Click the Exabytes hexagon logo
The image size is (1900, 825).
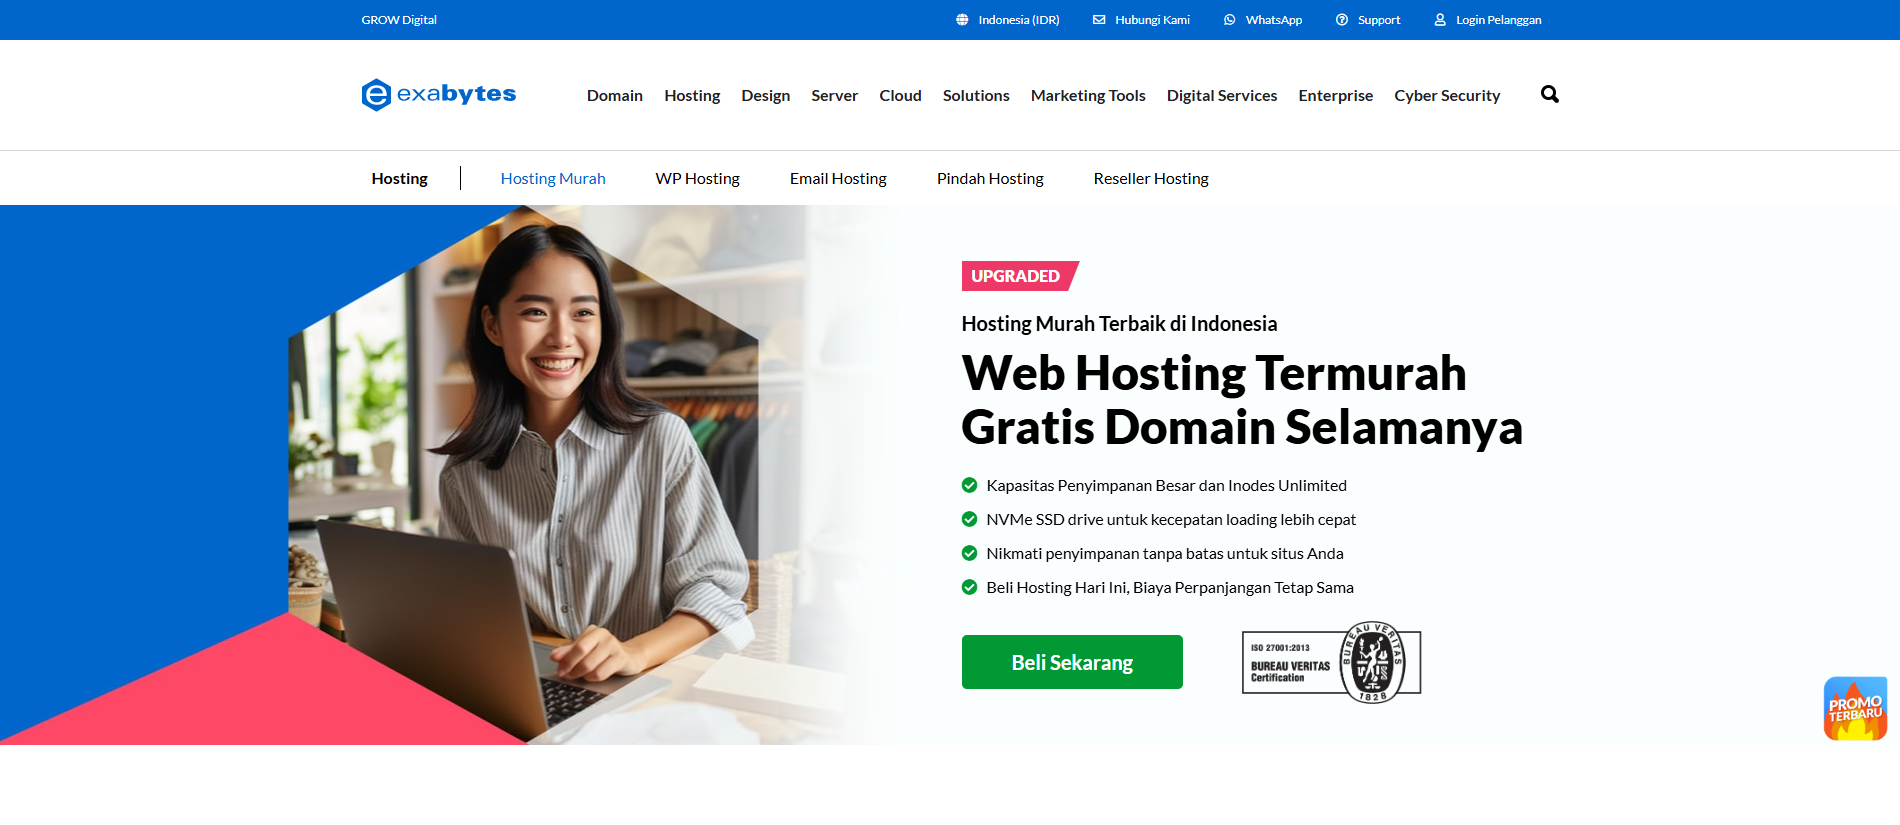(376, 95)
